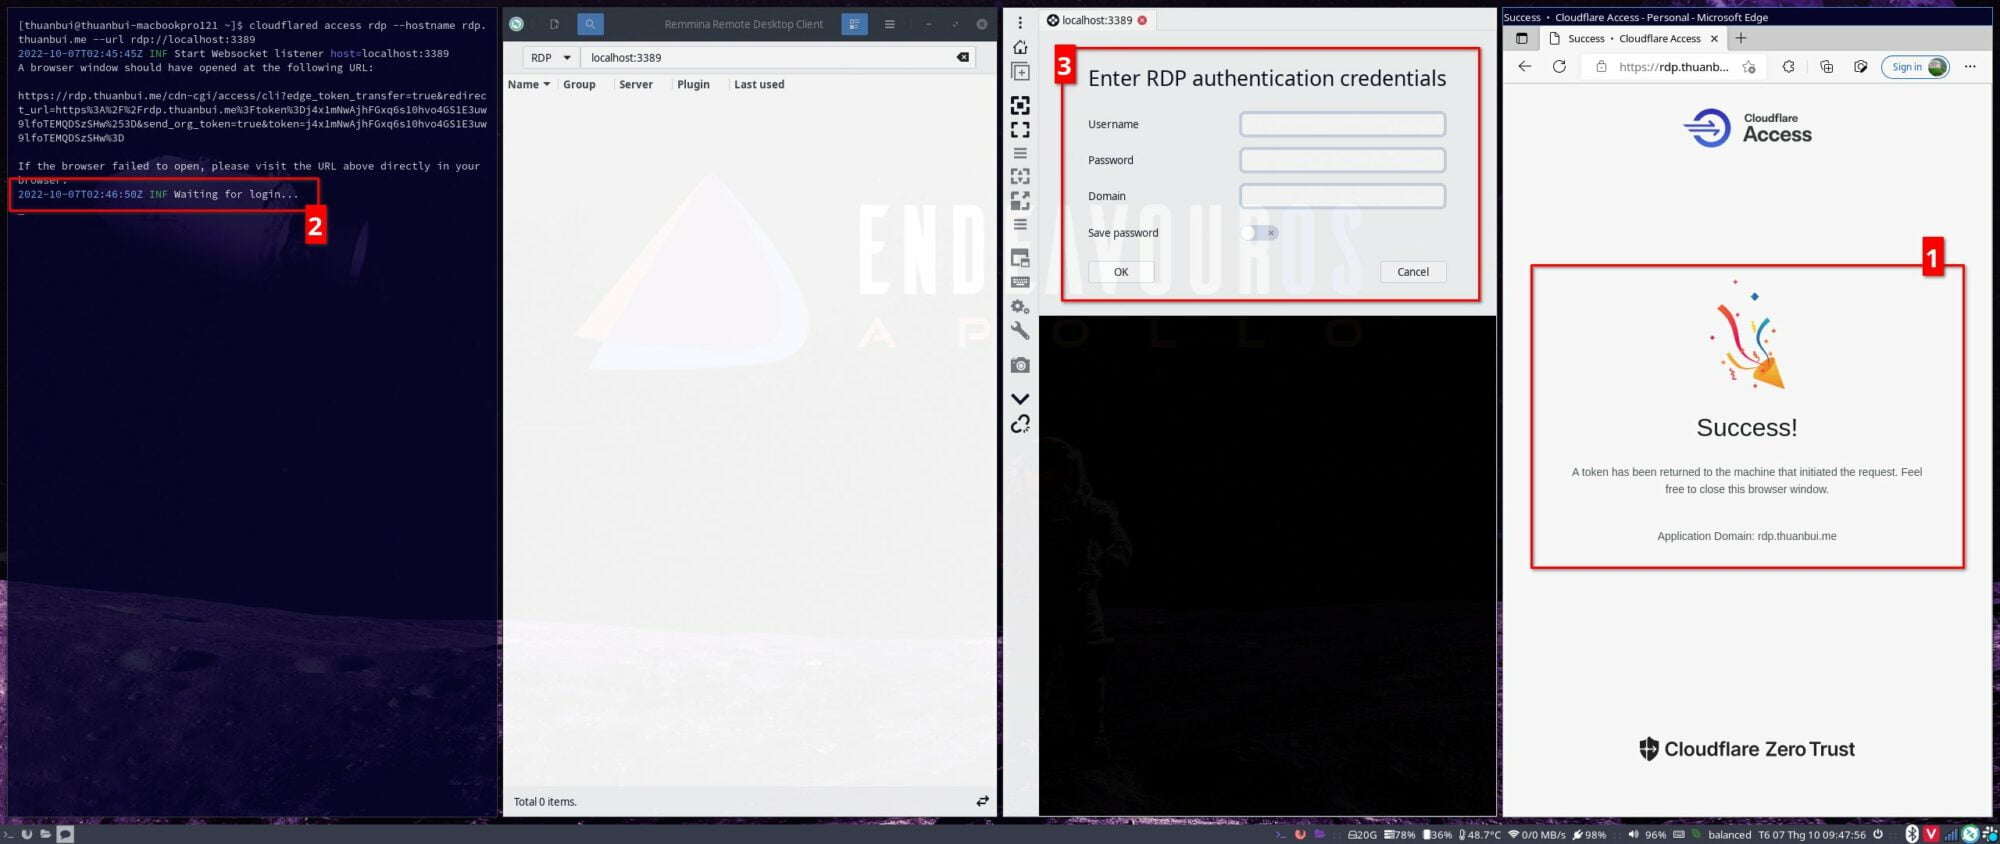
Task: Click the Username input field
Action: pyautogui.click(x=1342, y=124)
